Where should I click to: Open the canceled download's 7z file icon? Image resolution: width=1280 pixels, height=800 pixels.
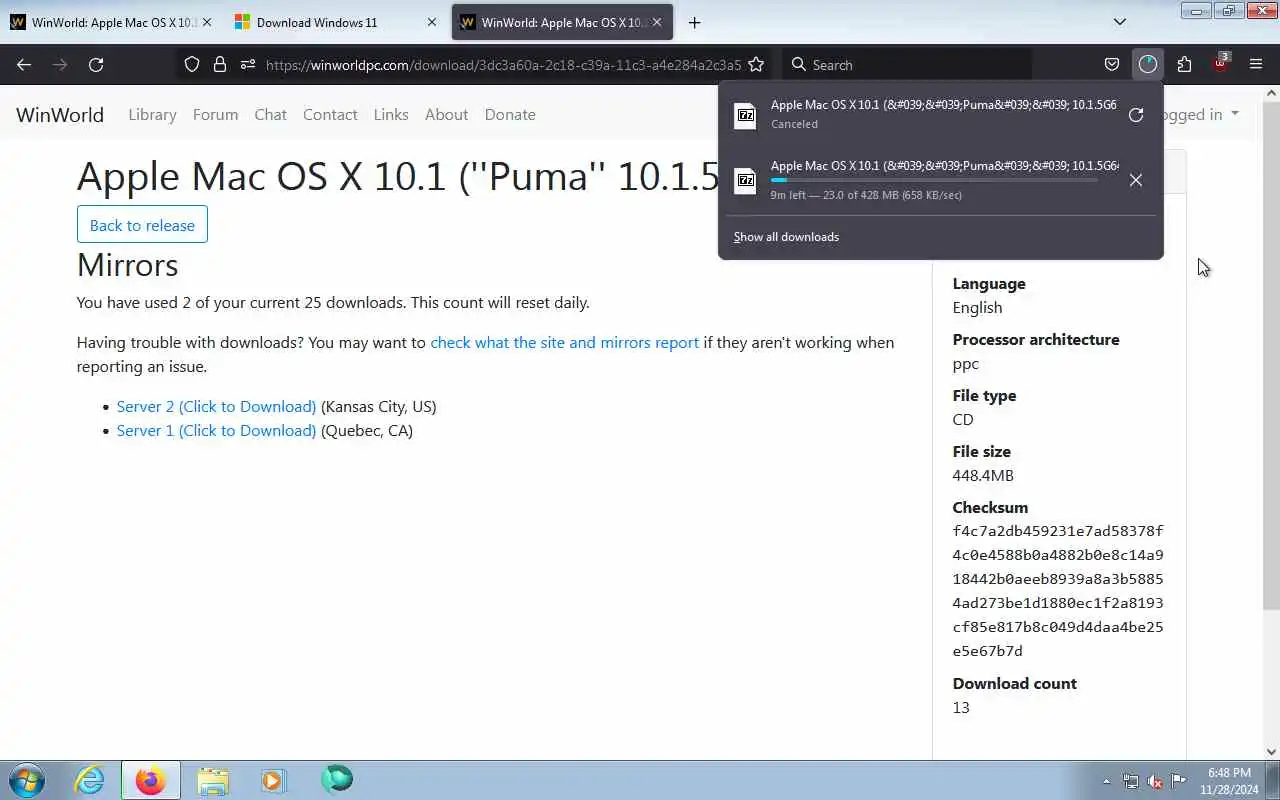[x=746, y=114]
